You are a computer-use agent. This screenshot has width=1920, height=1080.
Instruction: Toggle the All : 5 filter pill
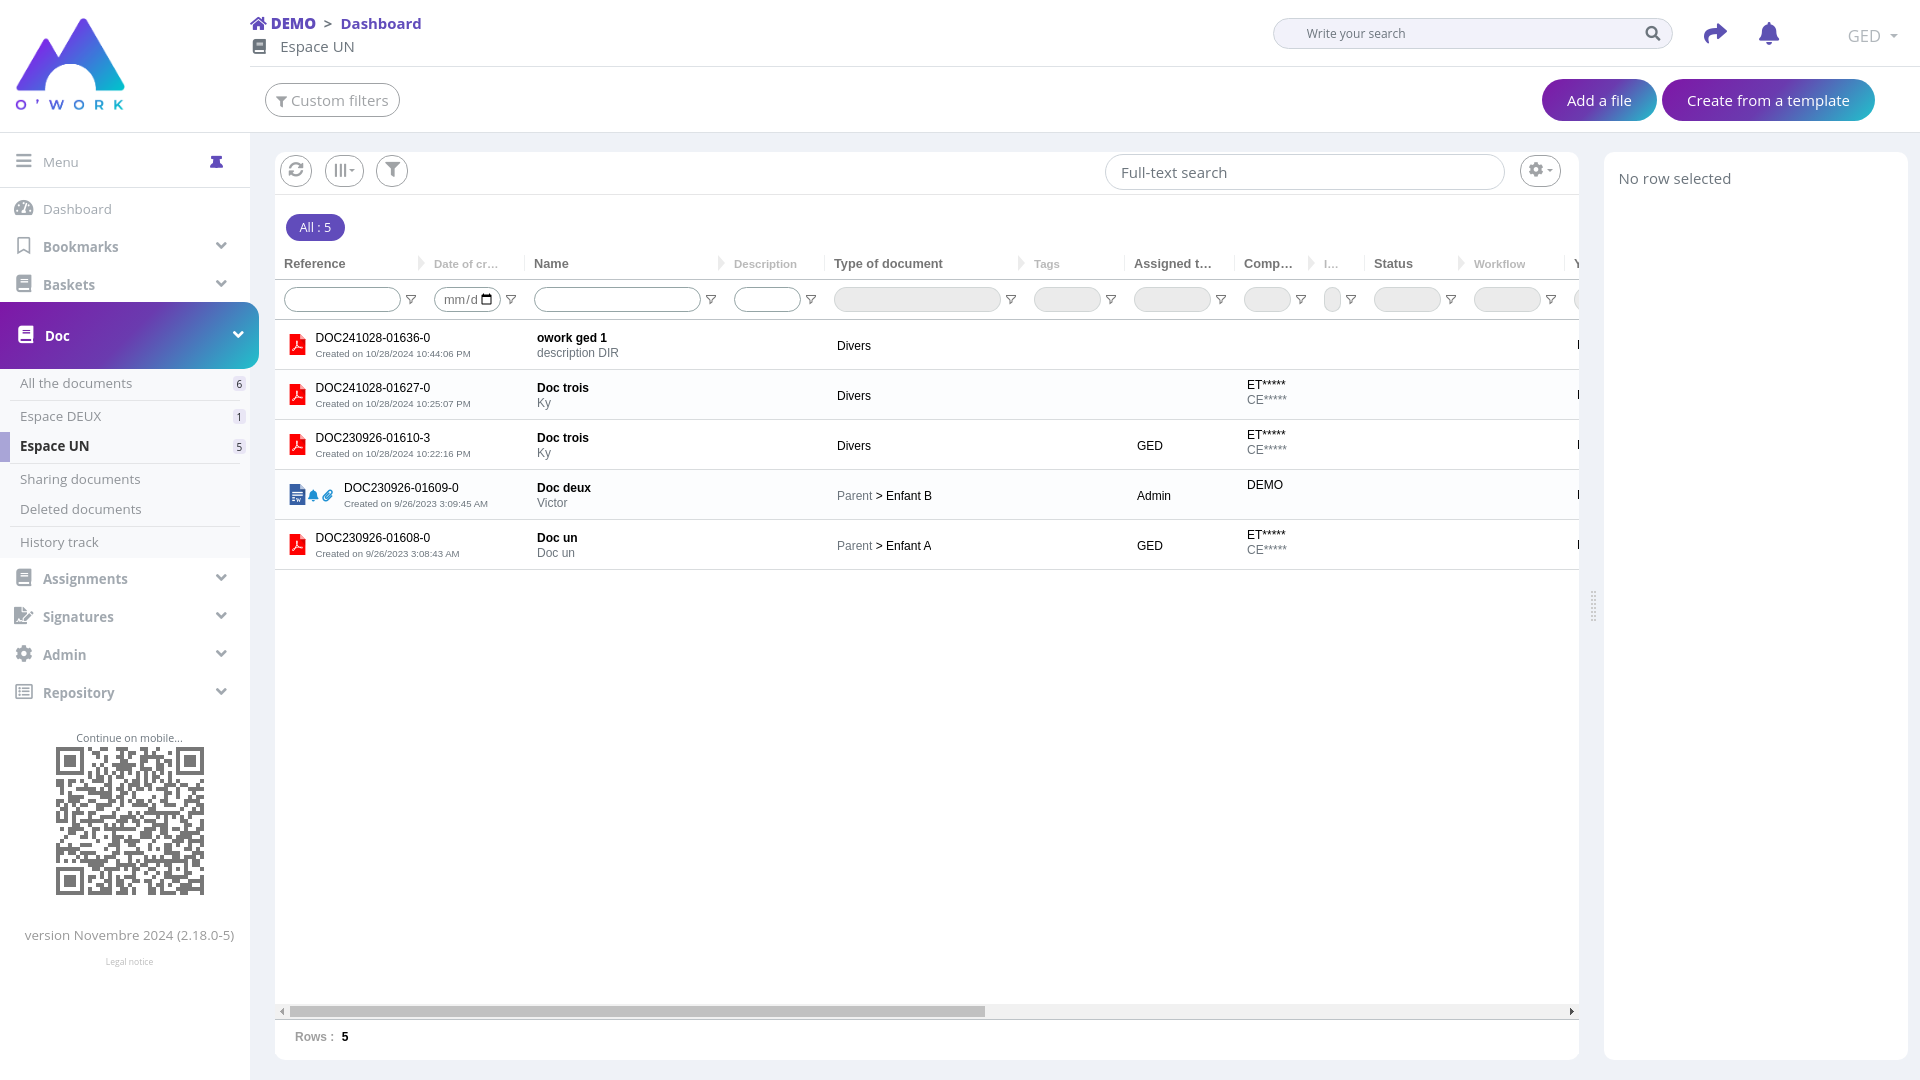[x=315, y=228]
